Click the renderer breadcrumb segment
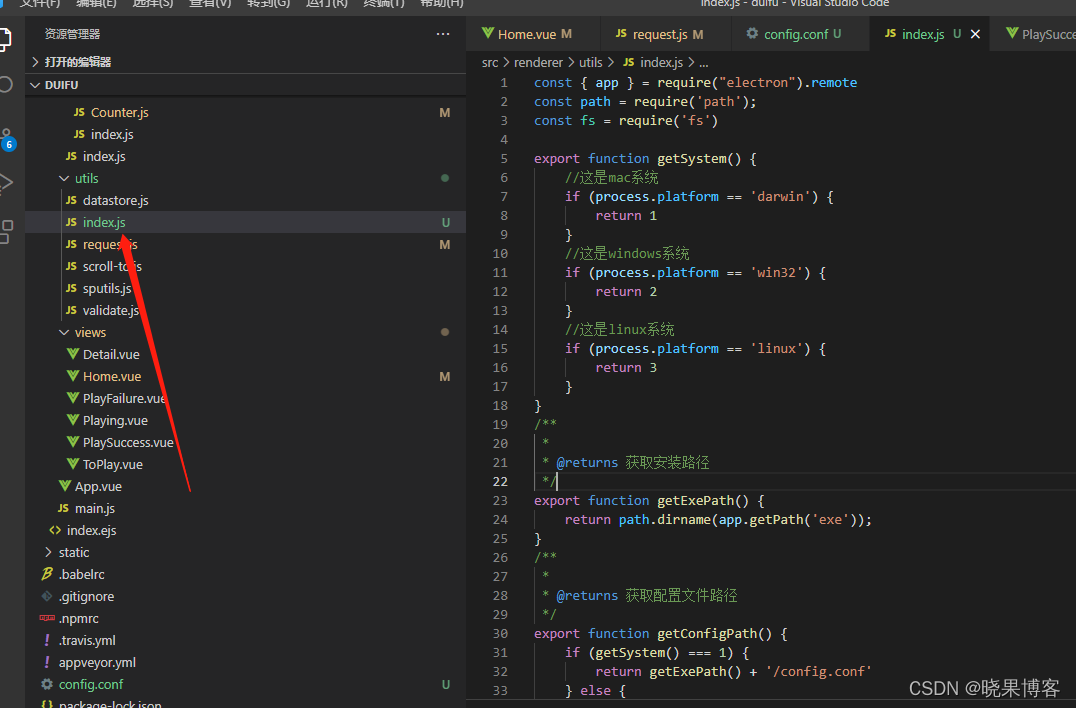The height and width of the screenshot is (708, 1076). (x=538, y=62)
